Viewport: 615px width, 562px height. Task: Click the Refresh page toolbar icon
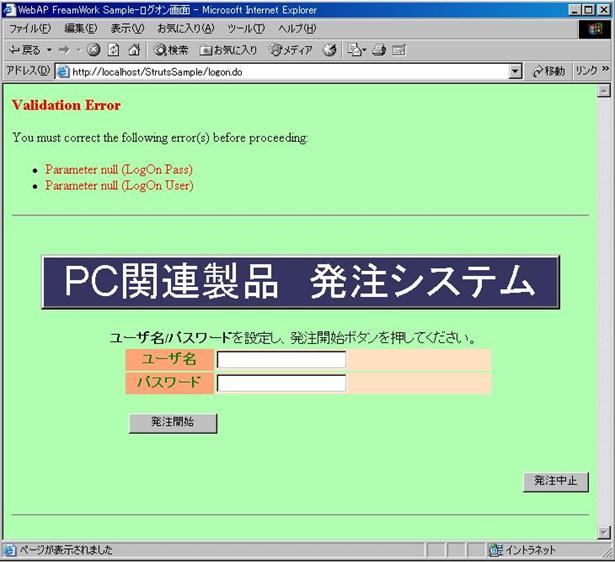click(x=113, y=49)
